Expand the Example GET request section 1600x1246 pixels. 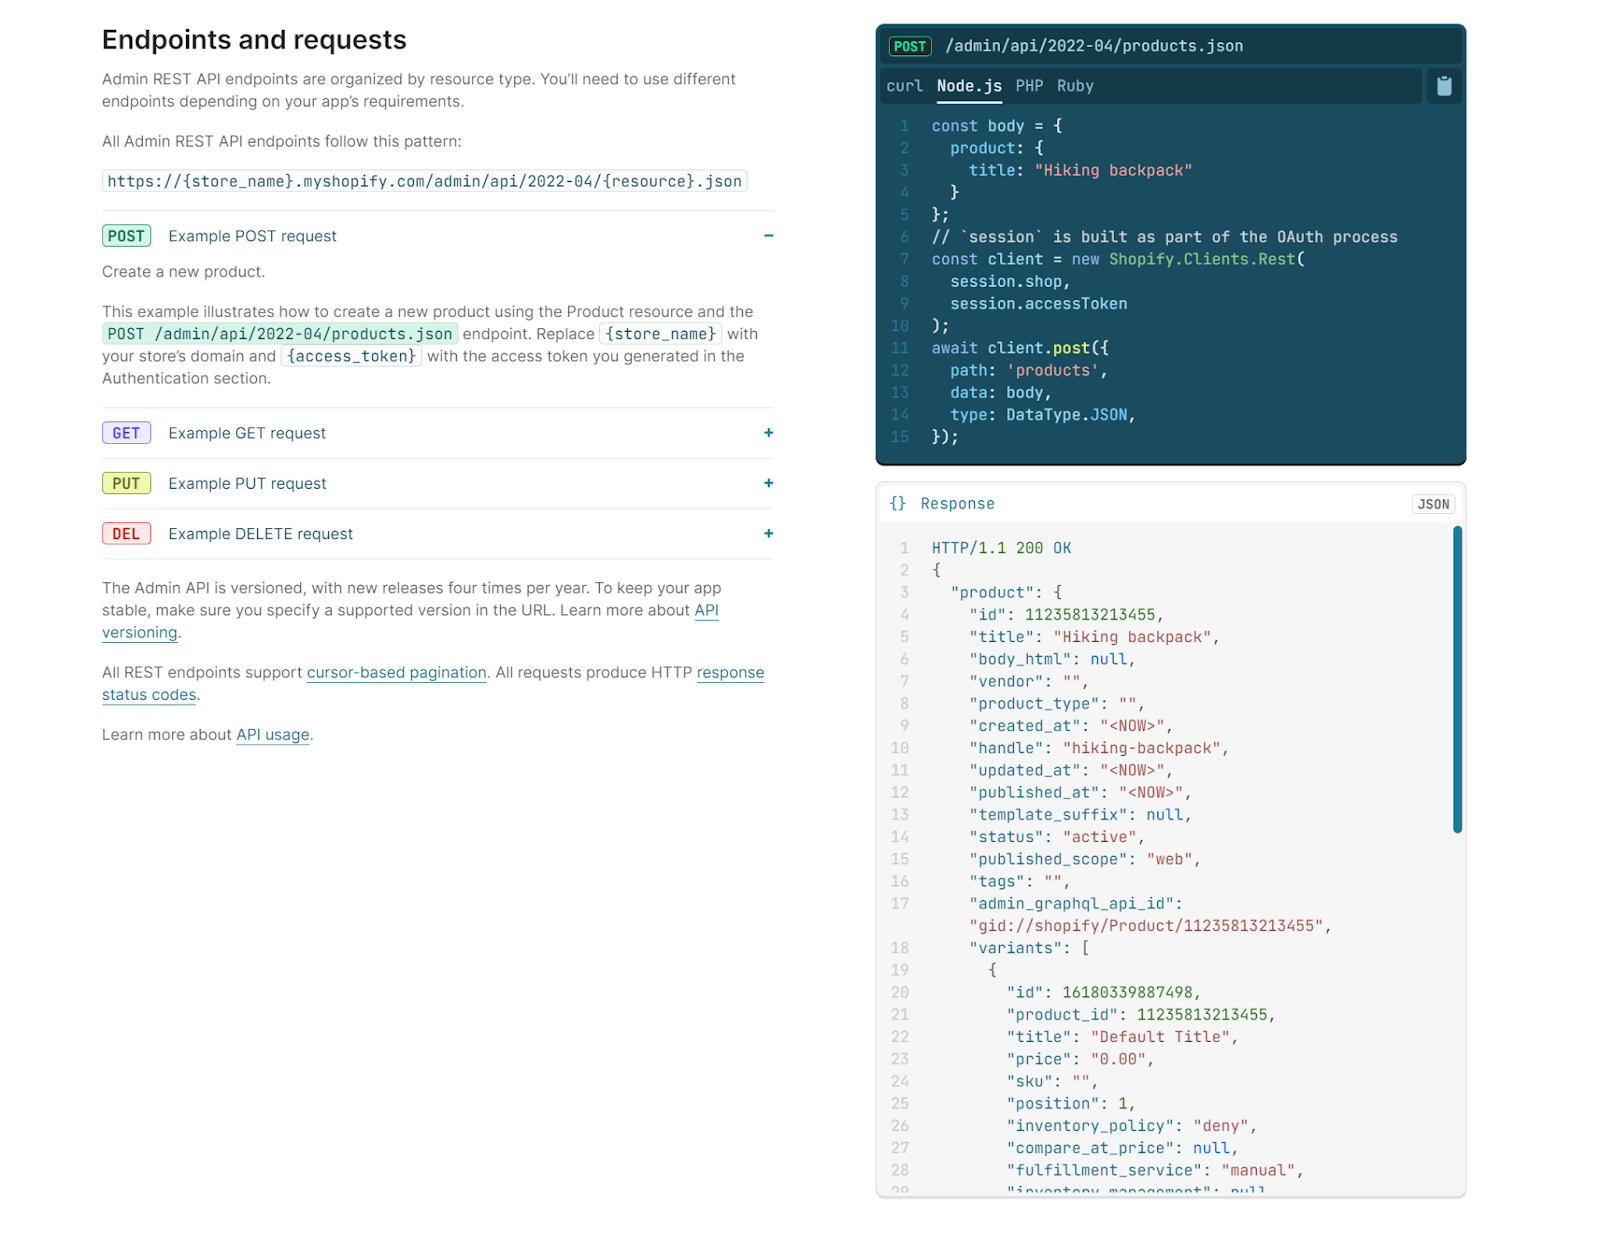tap(768, 432)
